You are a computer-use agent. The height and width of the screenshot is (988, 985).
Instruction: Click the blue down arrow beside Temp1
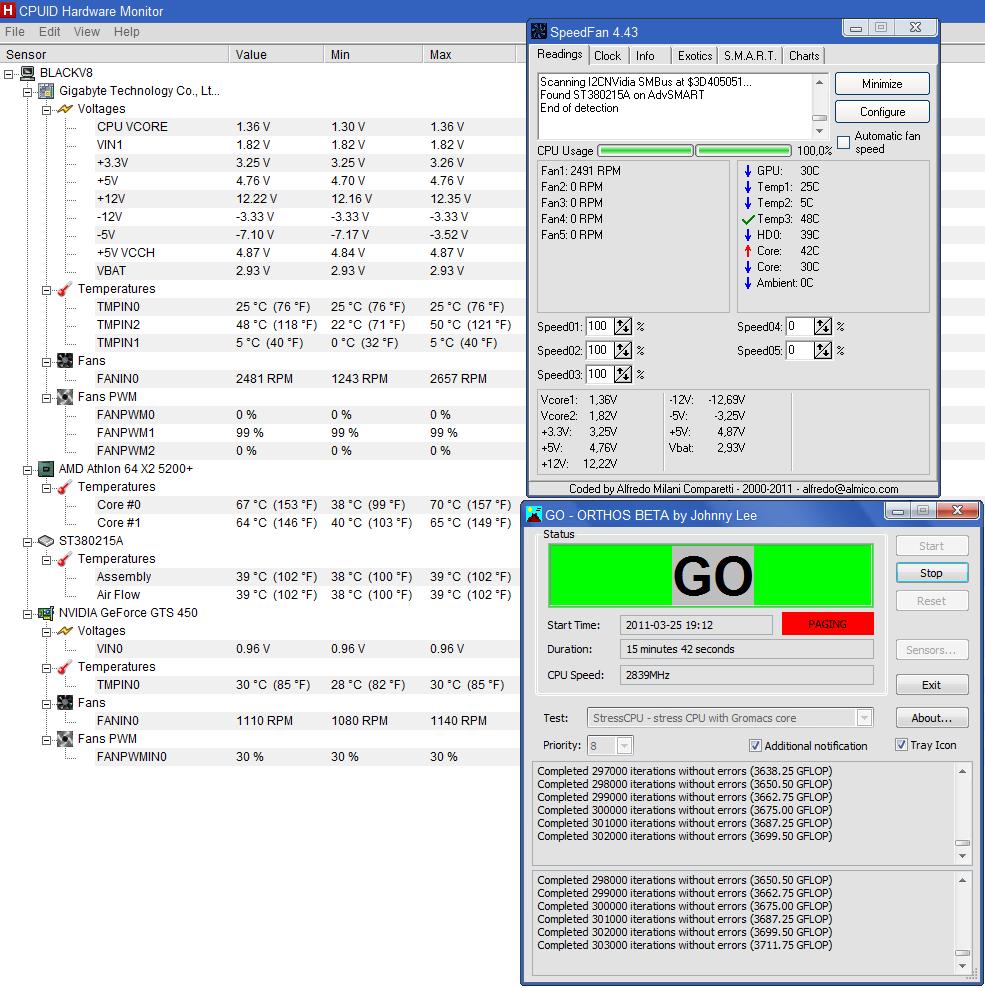pos(748,187)
